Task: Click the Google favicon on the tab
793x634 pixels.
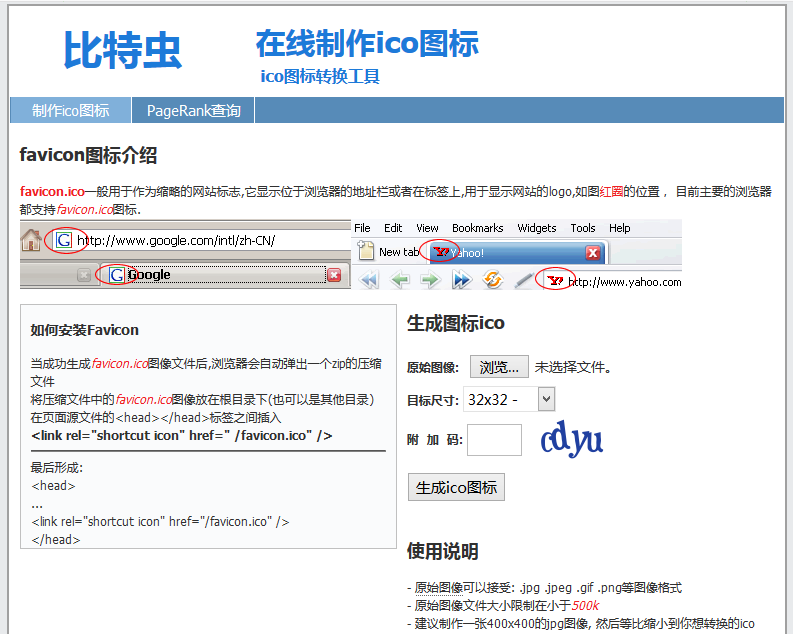Action: click(117, 275)
